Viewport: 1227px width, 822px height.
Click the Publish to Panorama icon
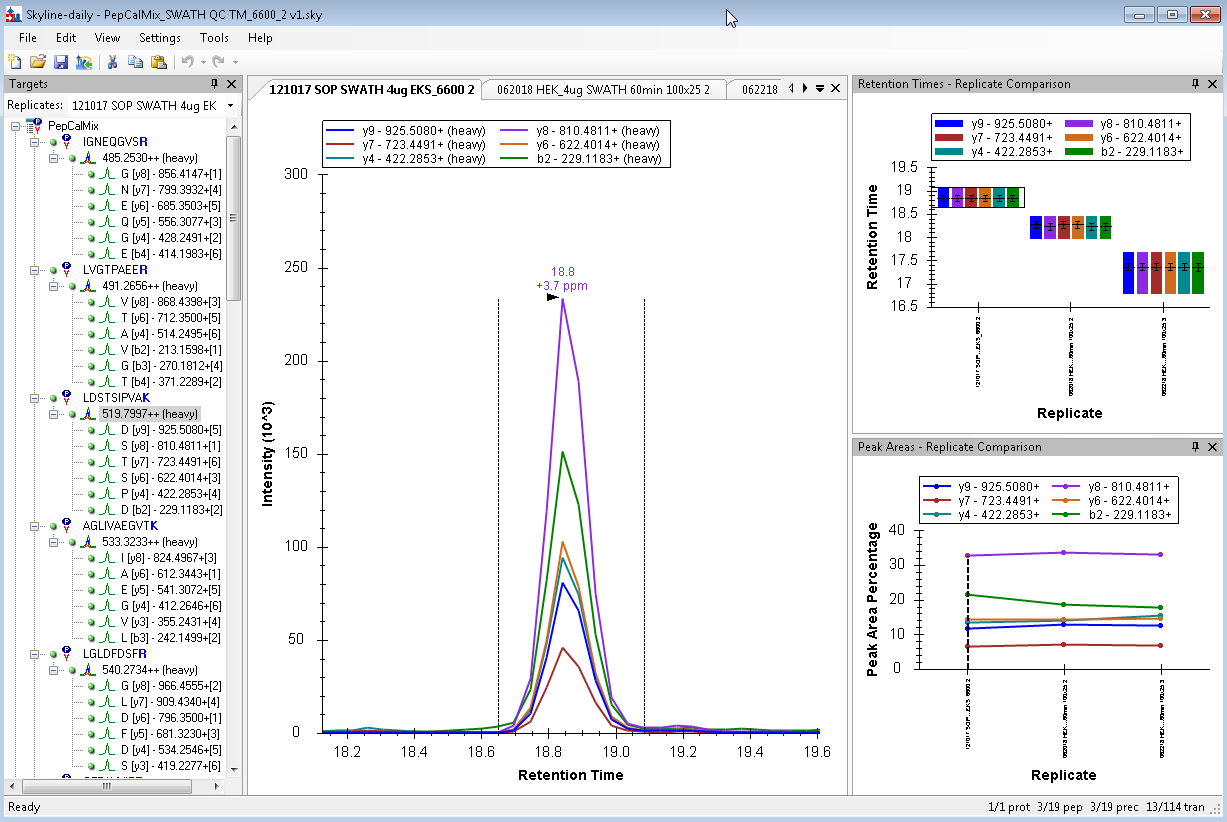84,62
